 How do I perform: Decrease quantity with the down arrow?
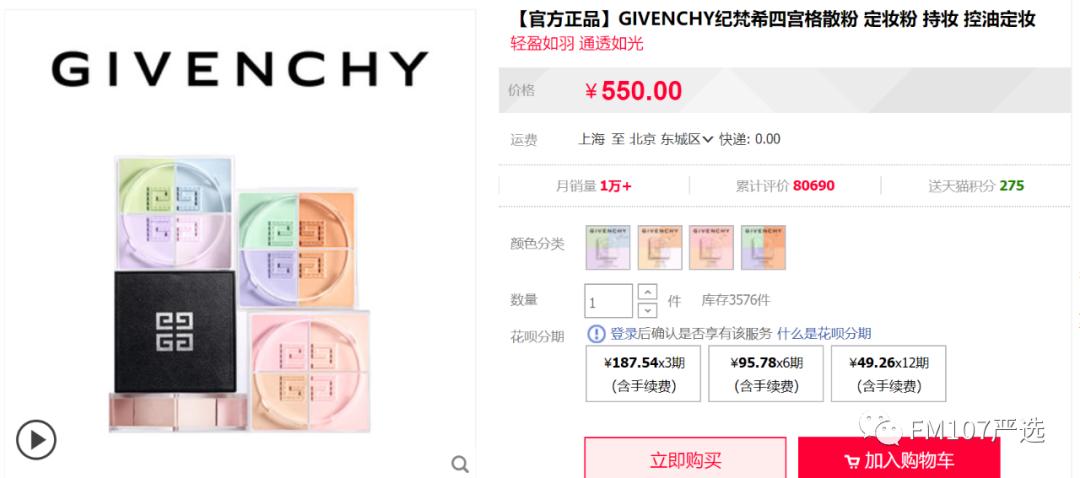pos(647,310)
